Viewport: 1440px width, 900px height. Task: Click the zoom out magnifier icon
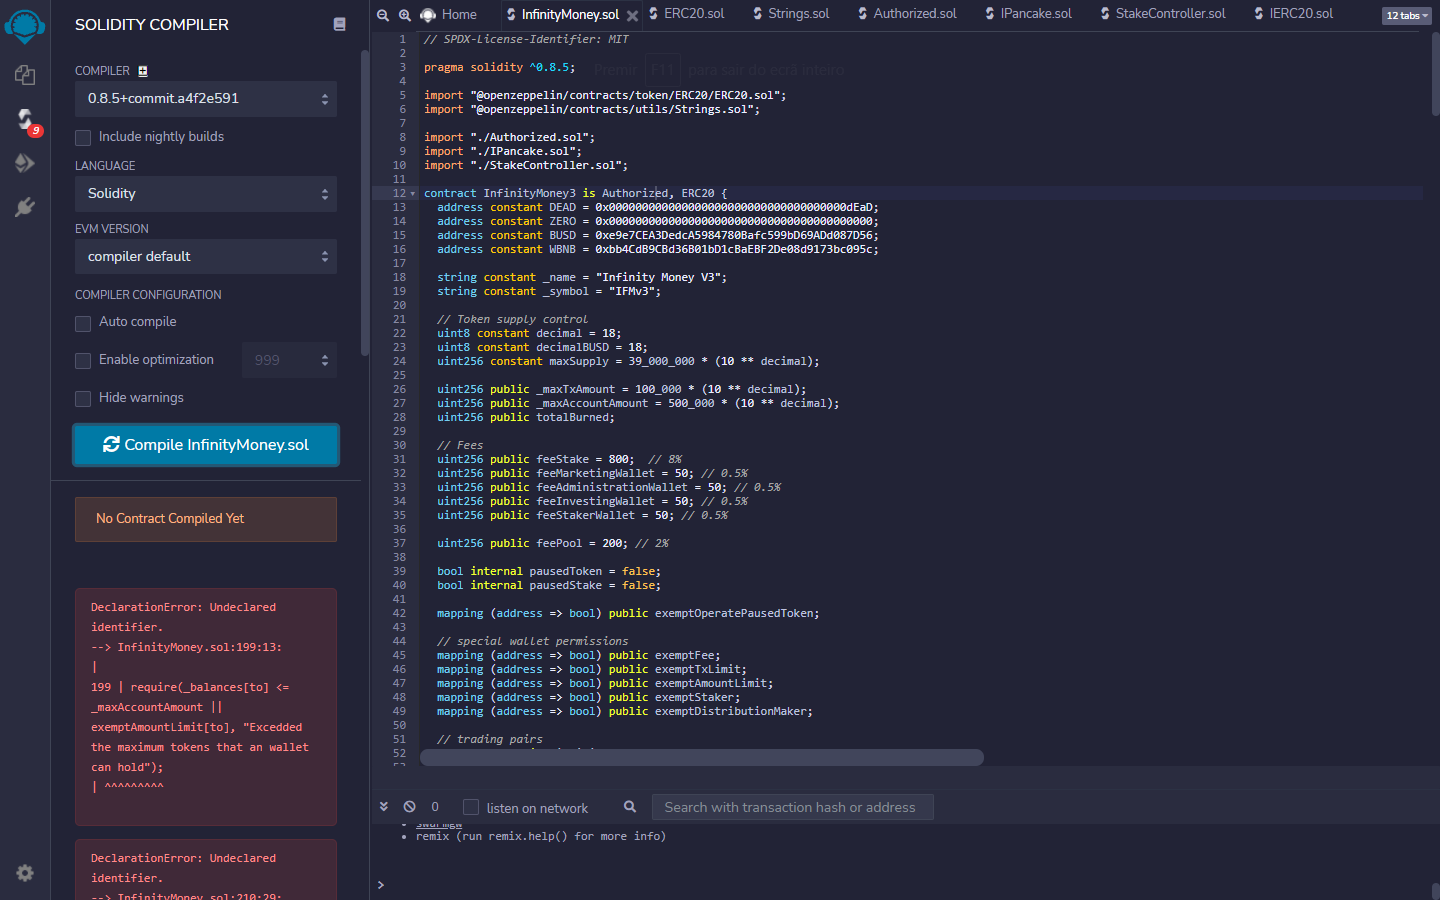click(x=383, y=15)
